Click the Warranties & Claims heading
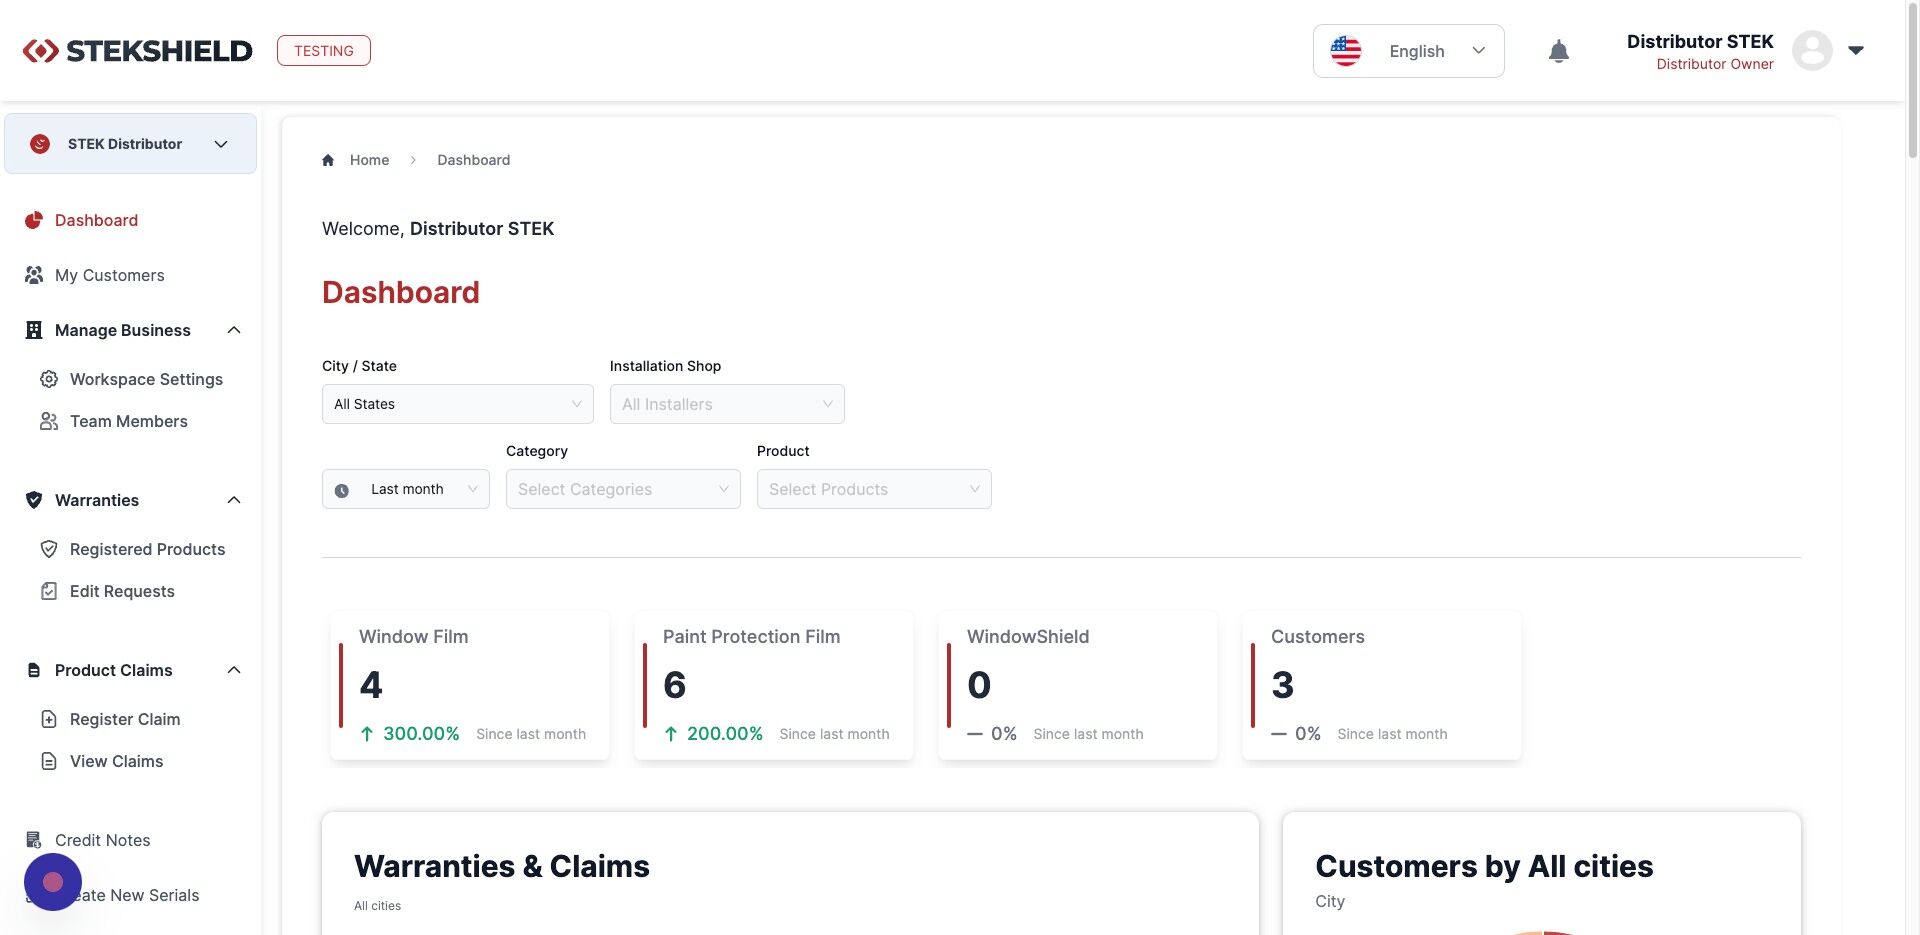 [x=502, y=866]
